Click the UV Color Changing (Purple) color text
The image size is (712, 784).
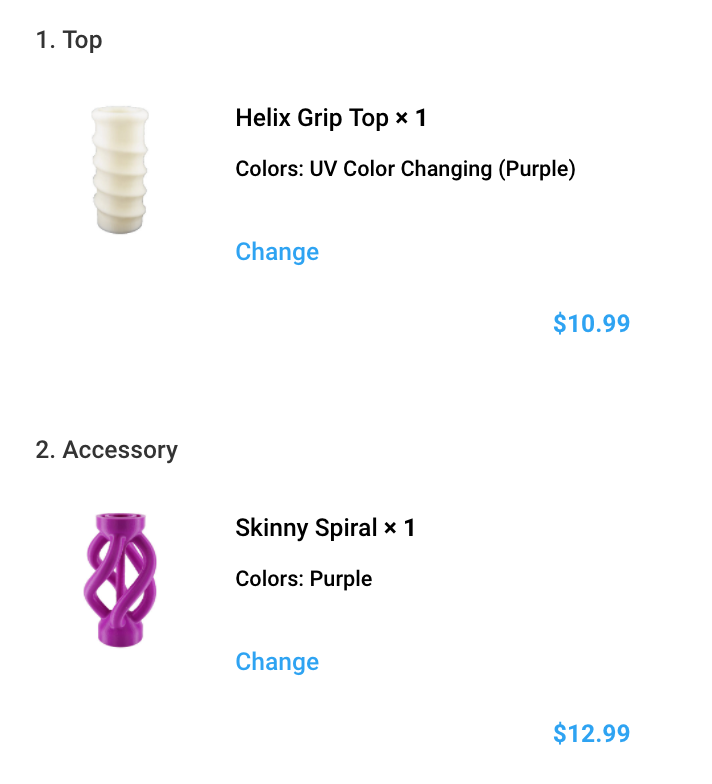tap(442, 169)
